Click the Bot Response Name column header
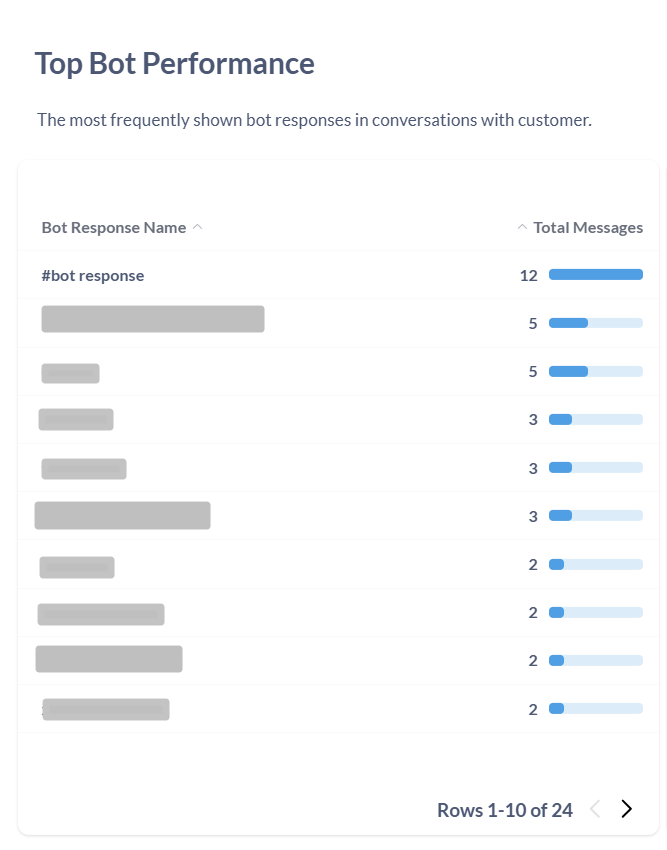The width and height of the screenshot is (667, 850). (113, 227)
